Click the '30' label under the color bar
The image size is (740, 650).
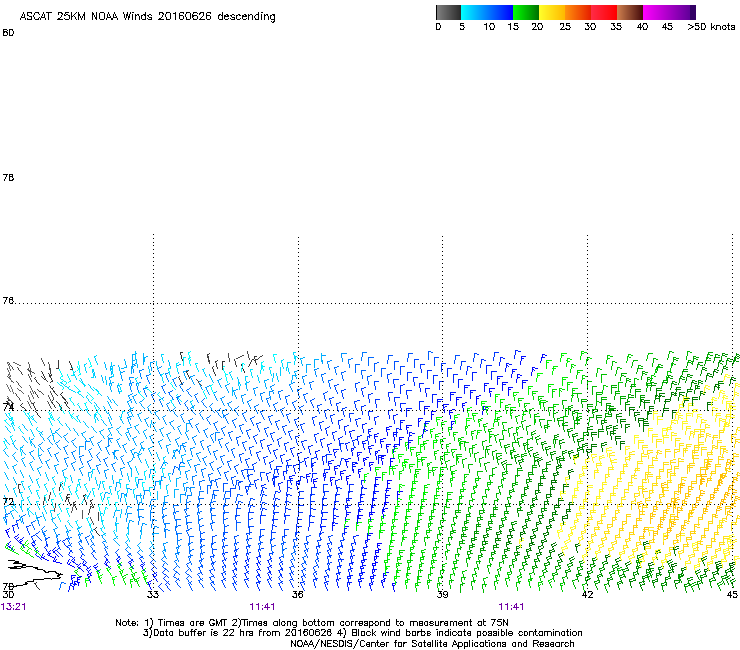pos(590,27)
